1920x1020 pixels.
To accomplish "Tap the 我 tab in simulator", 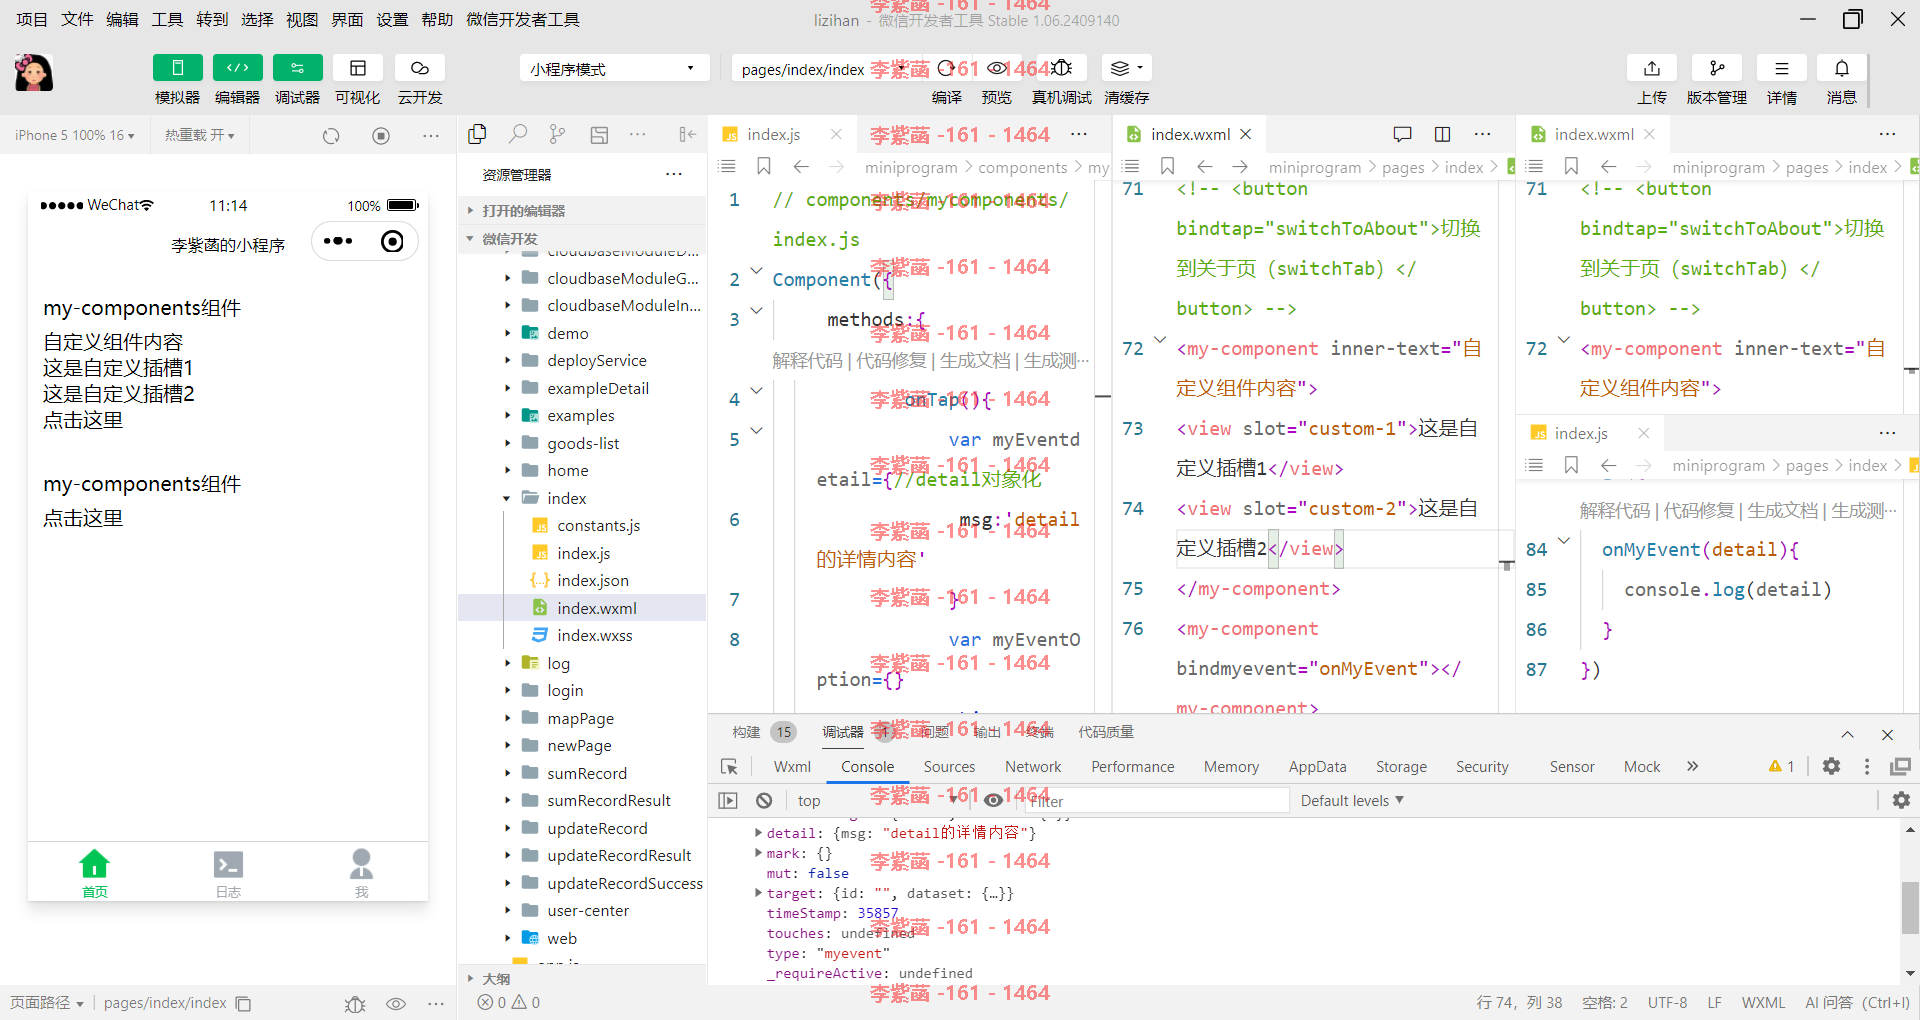I will click(361, 874).
